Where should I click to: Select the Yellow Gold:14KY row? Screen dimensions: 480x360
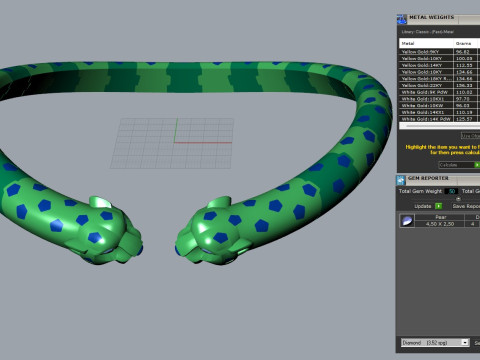coord(439,65)
